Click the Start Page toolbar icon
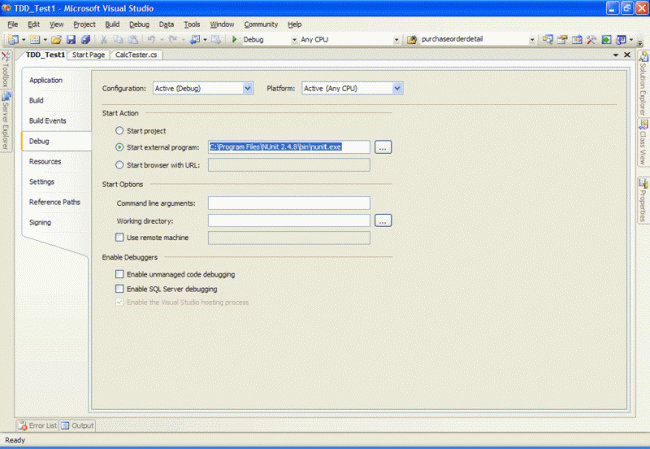This screenshot has height=449, width=650. tap(606, 39)
